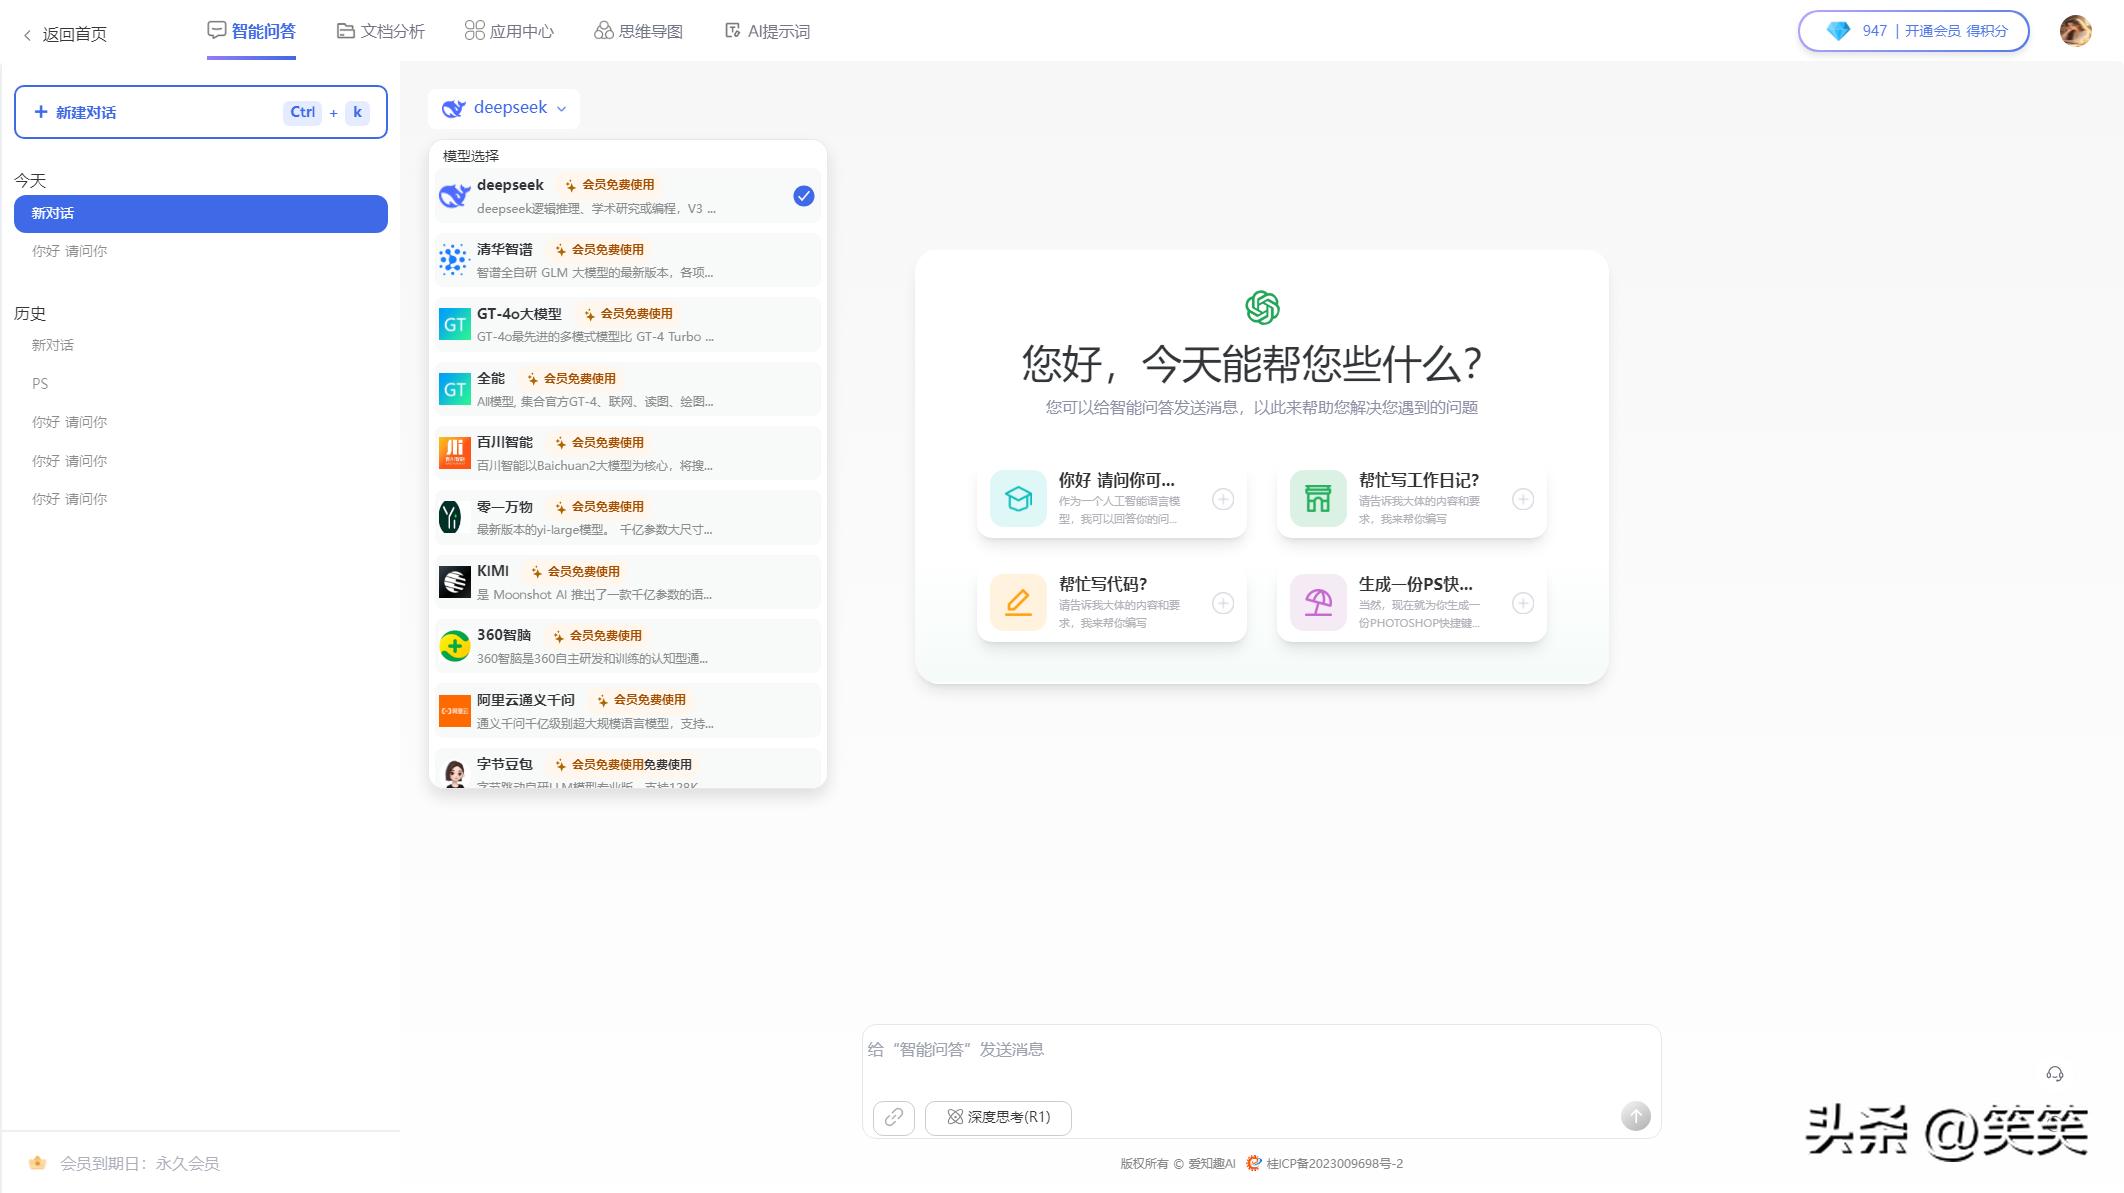Switch to 文档分析 tab
Viewport: 2124px width, 1193px height.
tap(381, 31)
